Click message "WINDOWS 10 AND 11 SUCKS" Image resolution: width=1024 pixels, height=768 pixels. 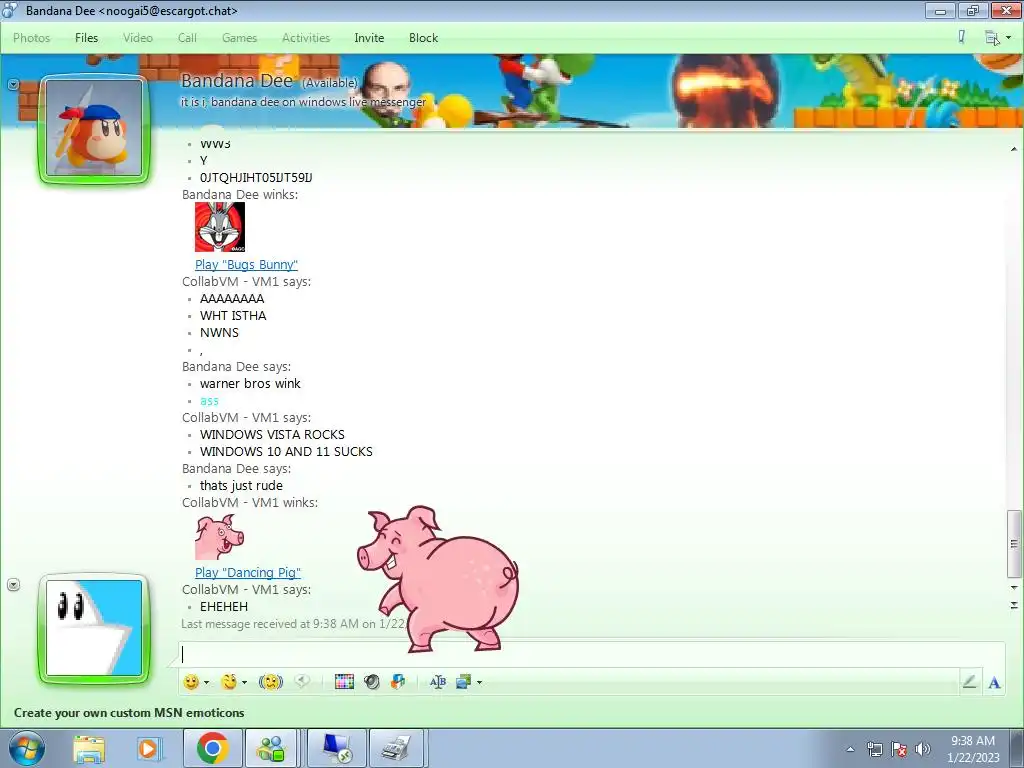[x=286, y=451]
